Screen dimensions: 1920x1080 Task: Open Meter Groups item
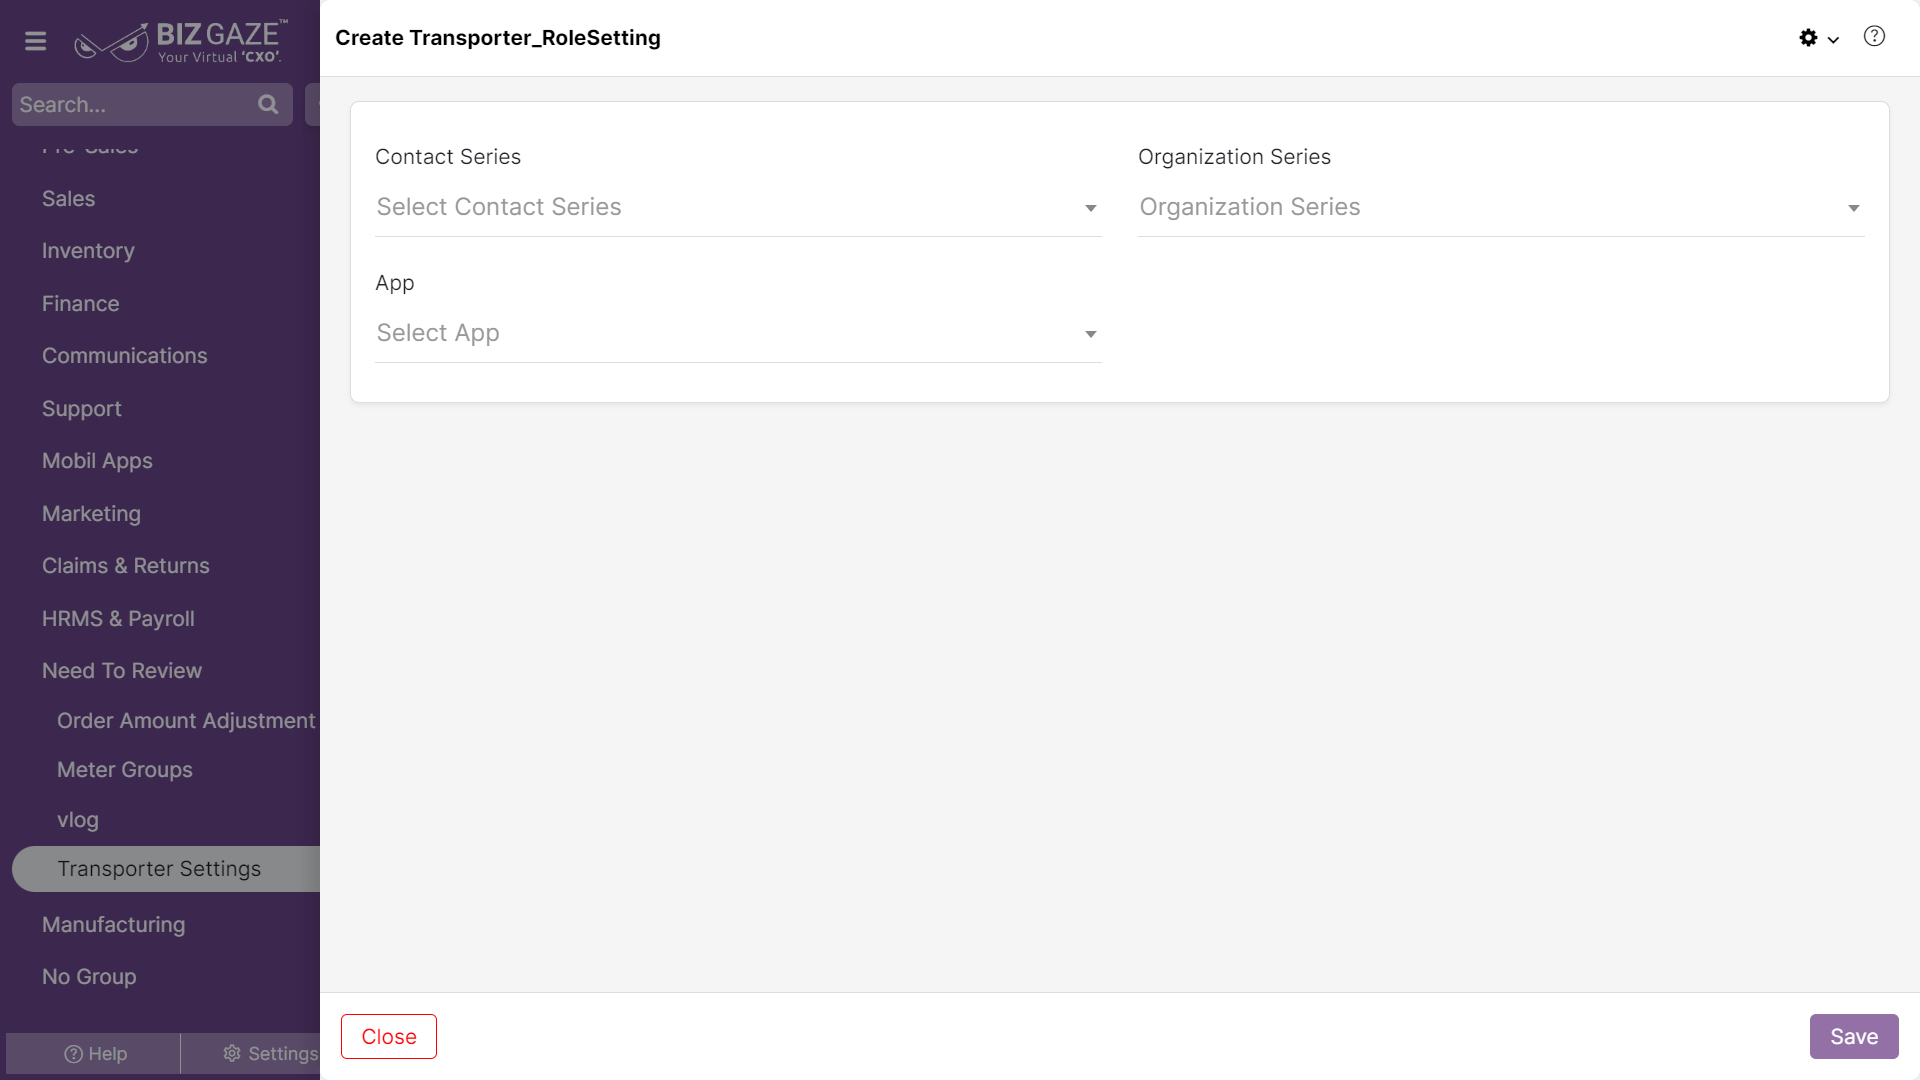click(x=124, y=770)
